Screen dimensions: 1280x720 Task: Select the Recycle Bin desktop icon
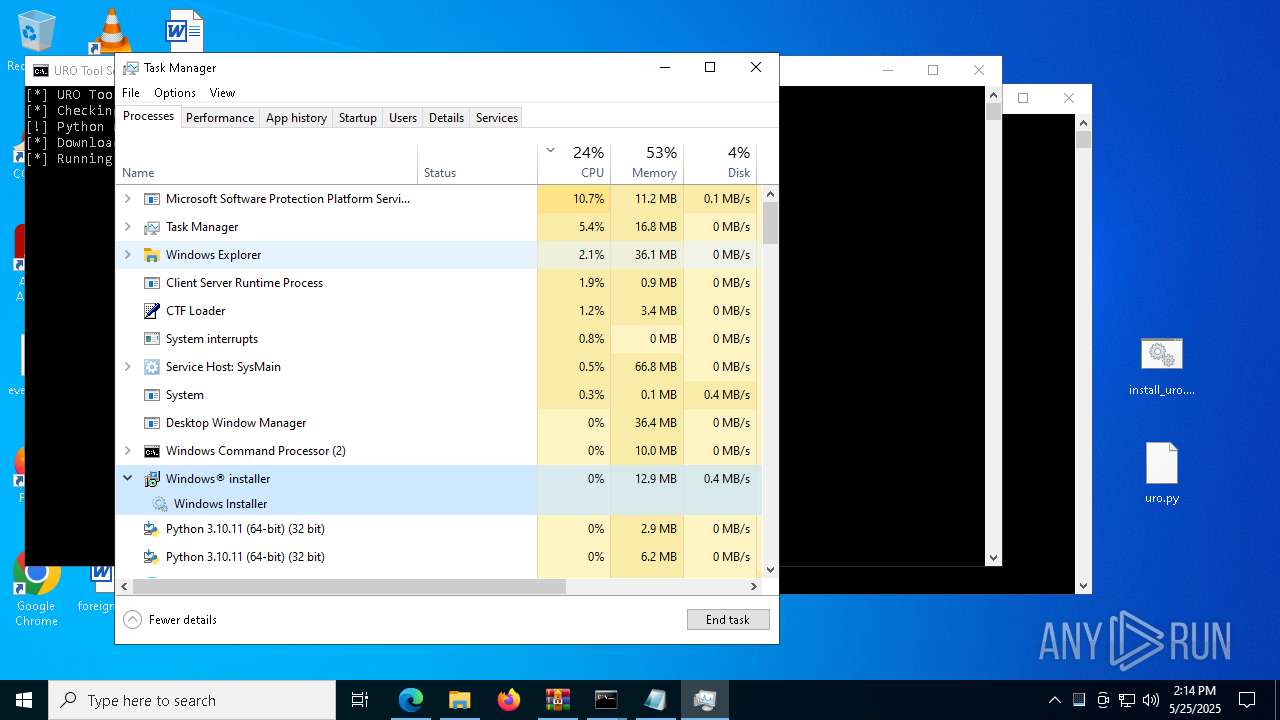[36, 32]
